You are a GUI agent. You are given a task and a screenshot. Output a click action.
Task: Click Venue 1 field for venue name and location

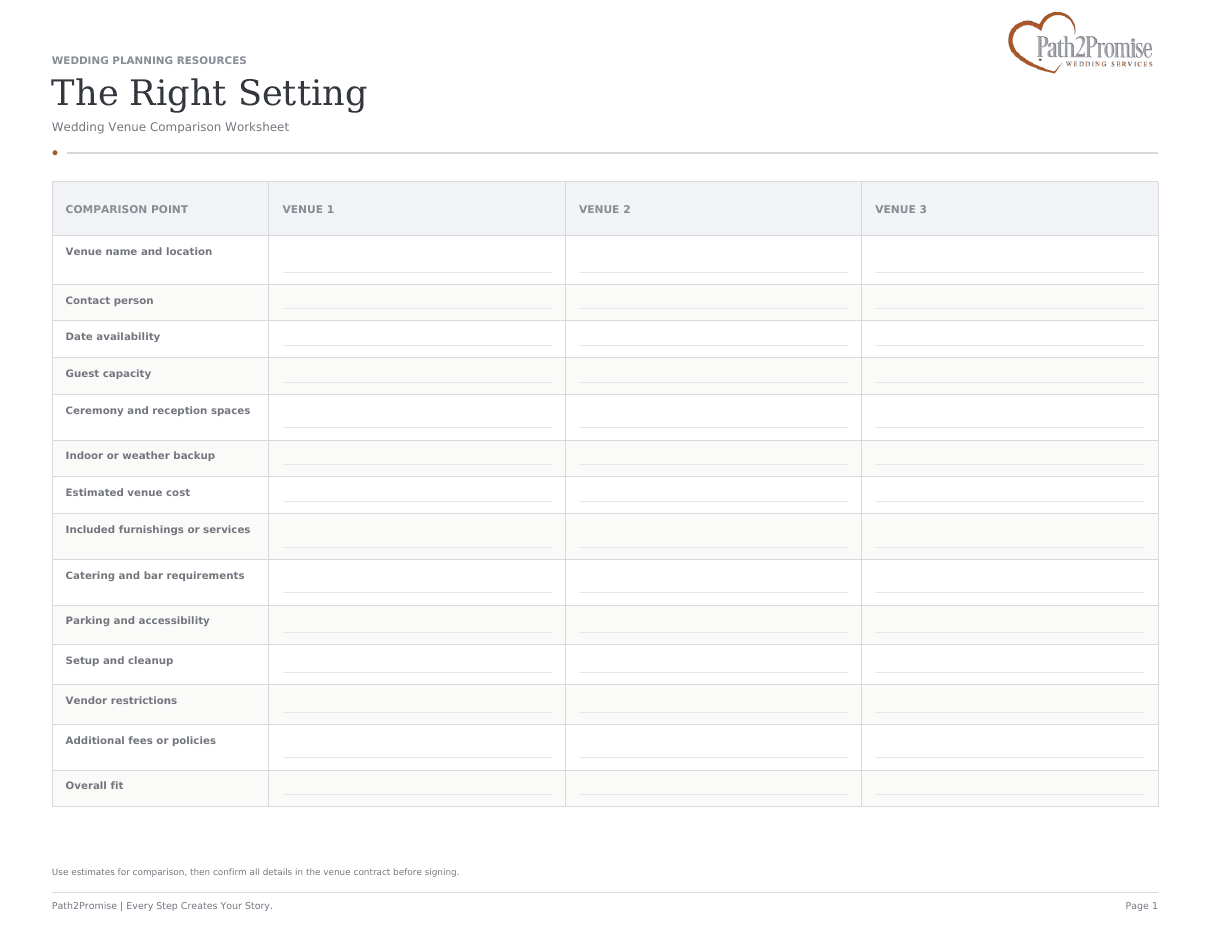(x=417, y=260)
